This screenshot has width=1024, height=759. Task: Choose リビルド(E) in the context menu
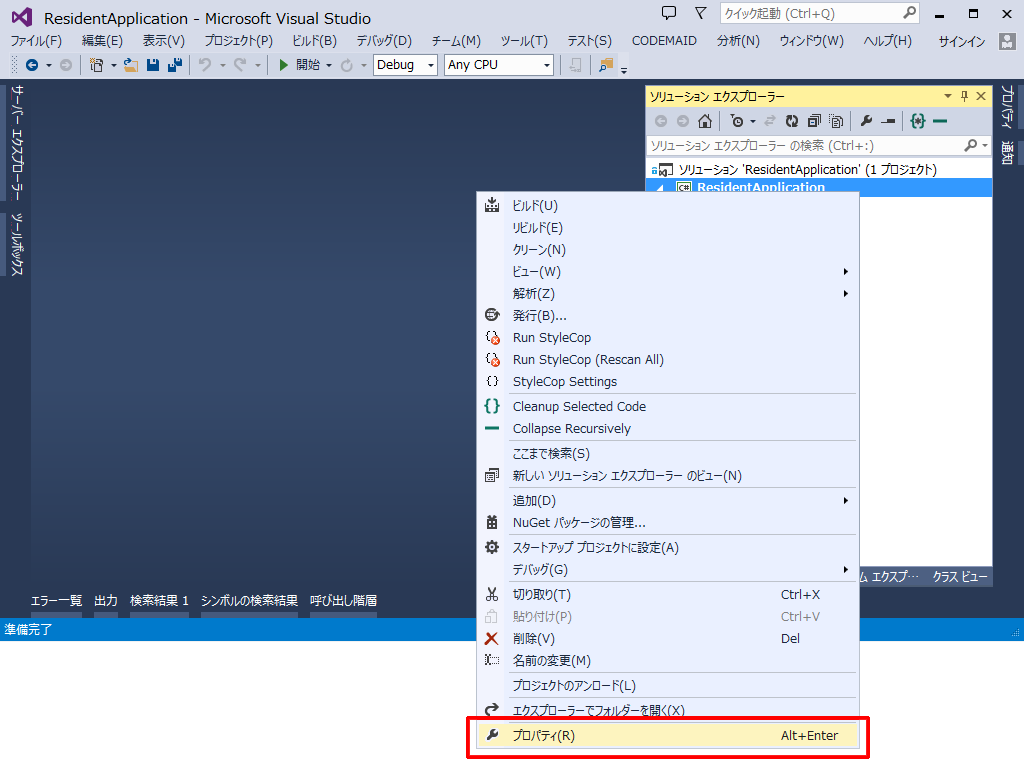tap(667, 228)
